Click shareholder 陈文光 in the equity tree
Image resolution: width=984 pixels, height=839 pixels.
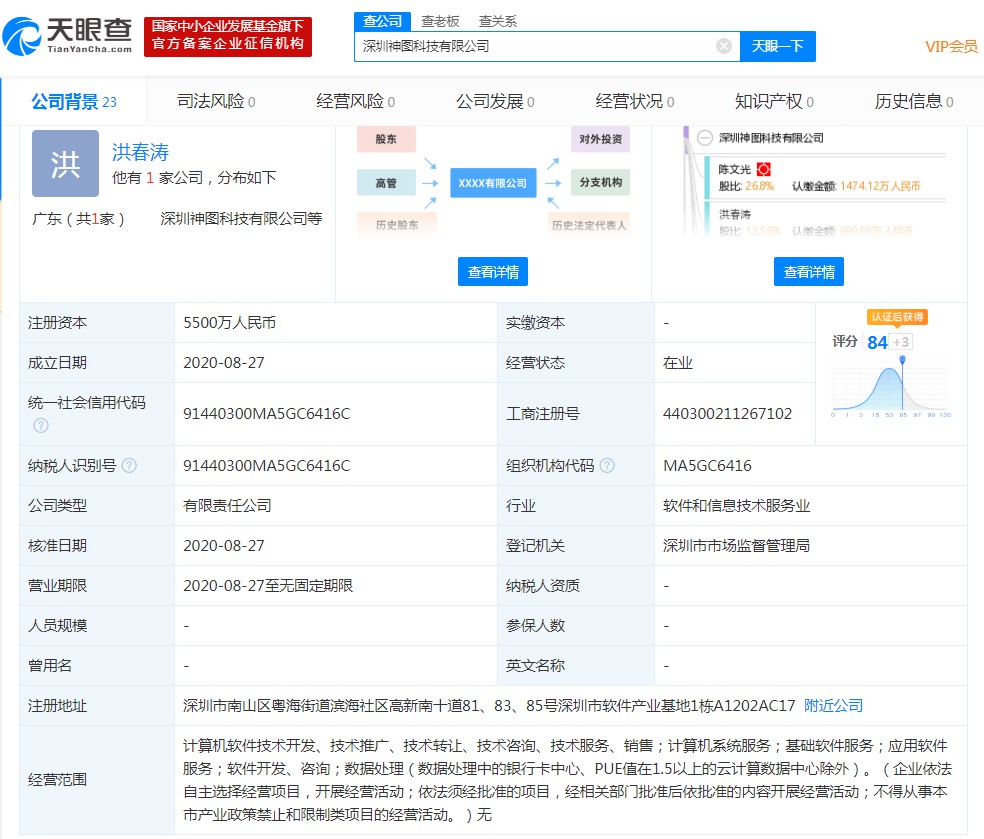click(735, 169)
